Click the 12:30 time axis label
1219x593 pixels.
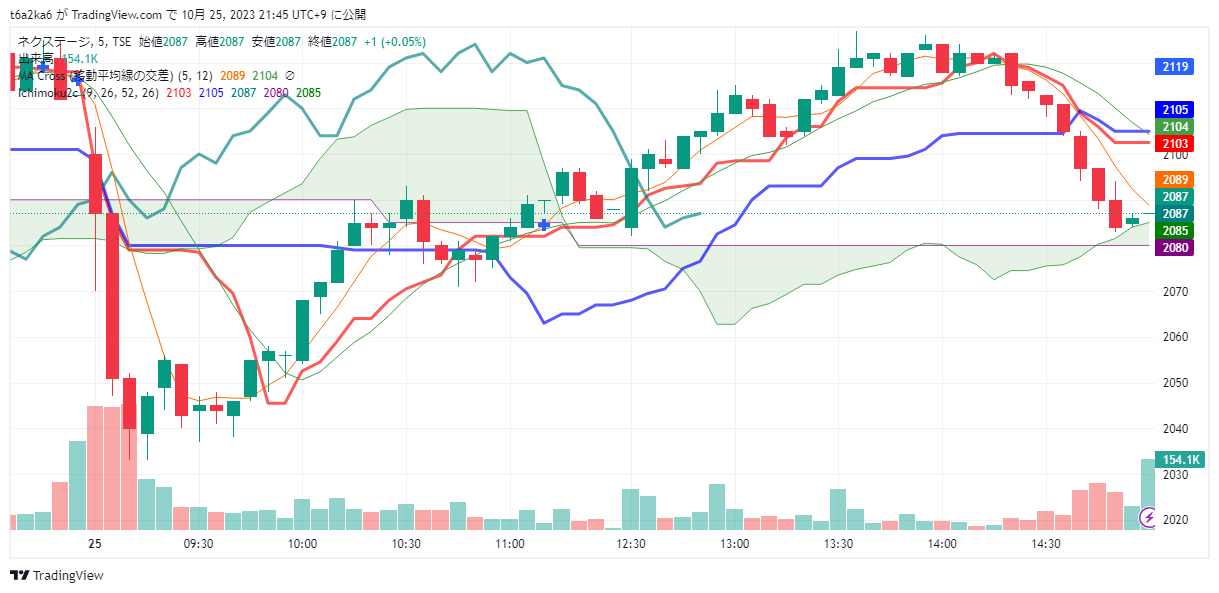[630, 544]
